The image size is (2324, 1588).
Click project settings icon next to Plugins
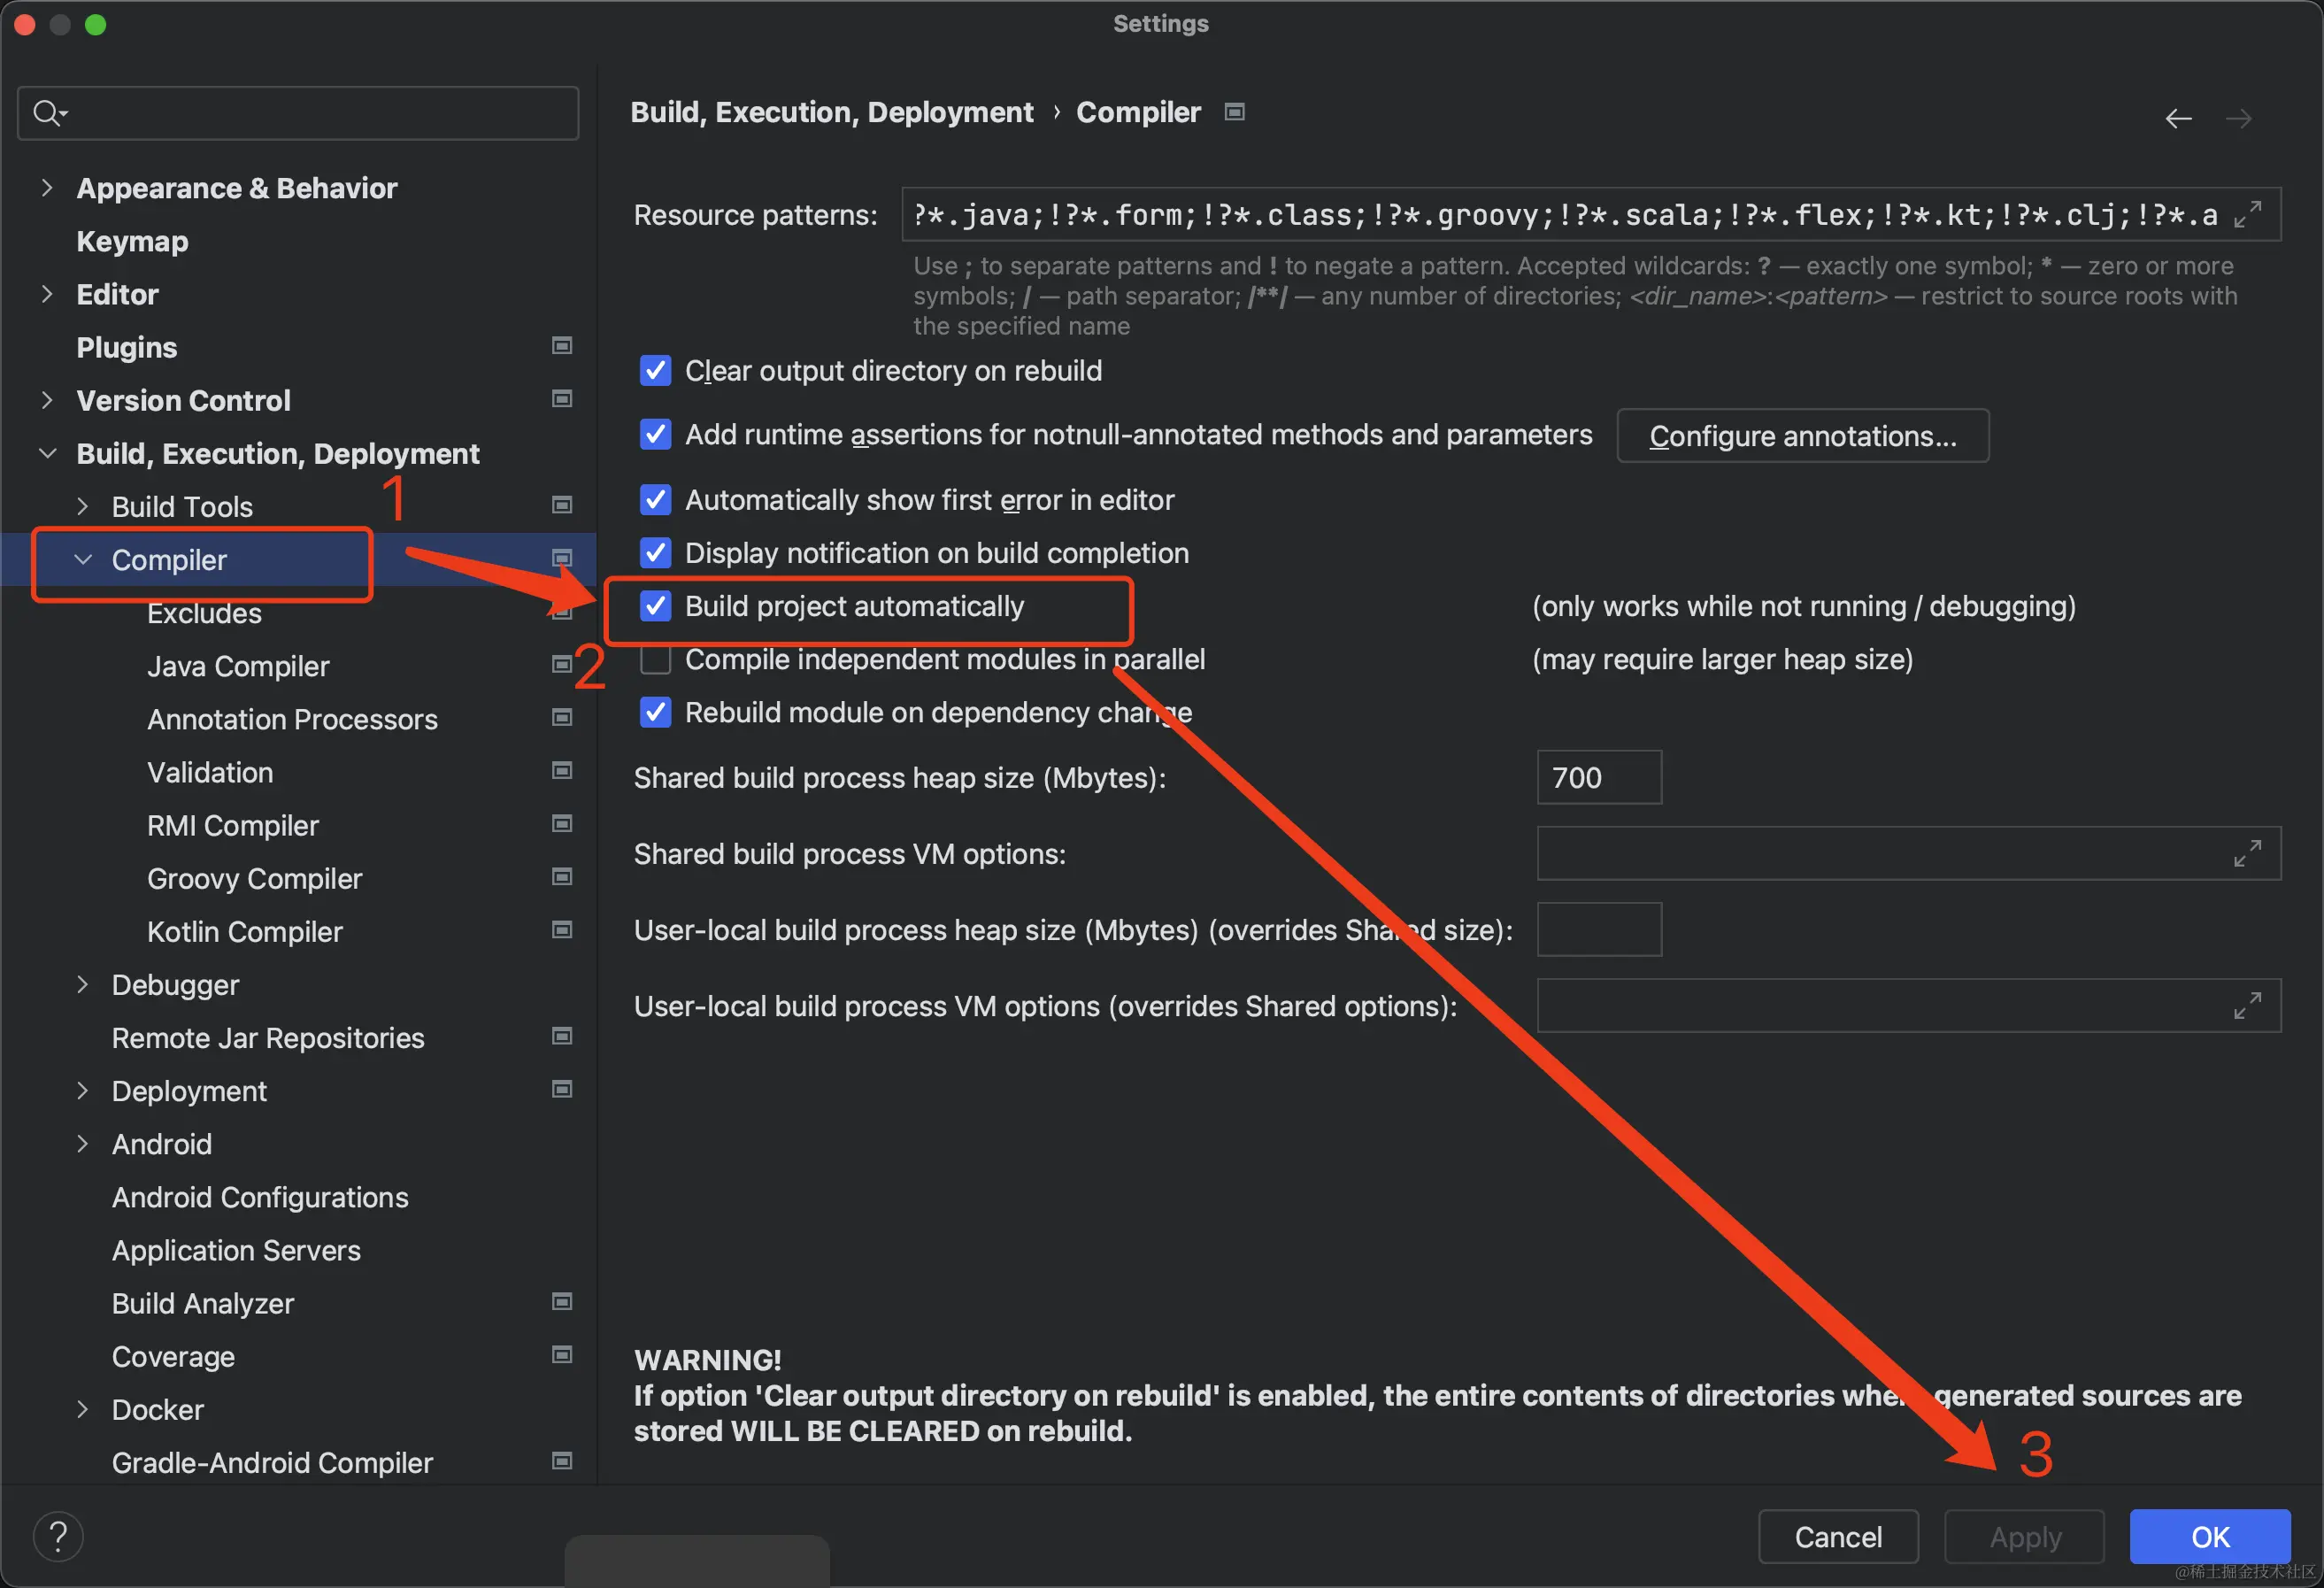562,346
